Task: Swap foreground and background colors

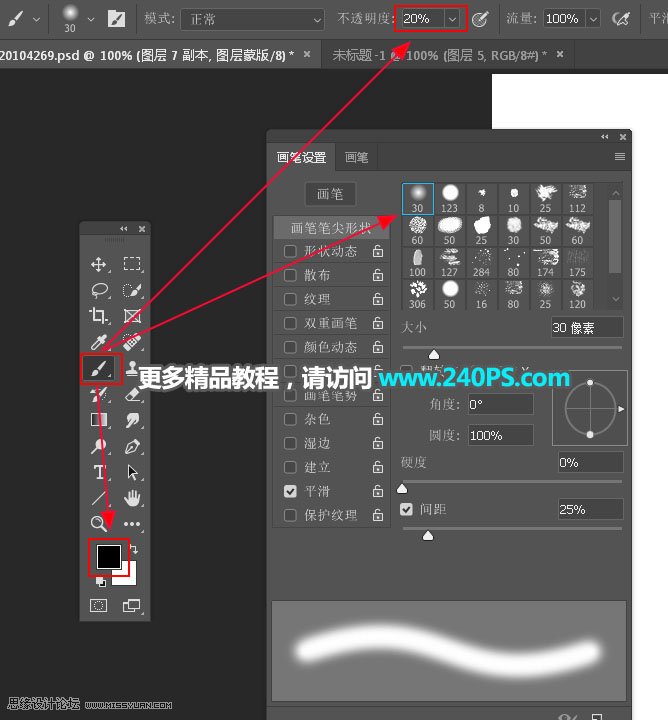Action: pos(134,549)
